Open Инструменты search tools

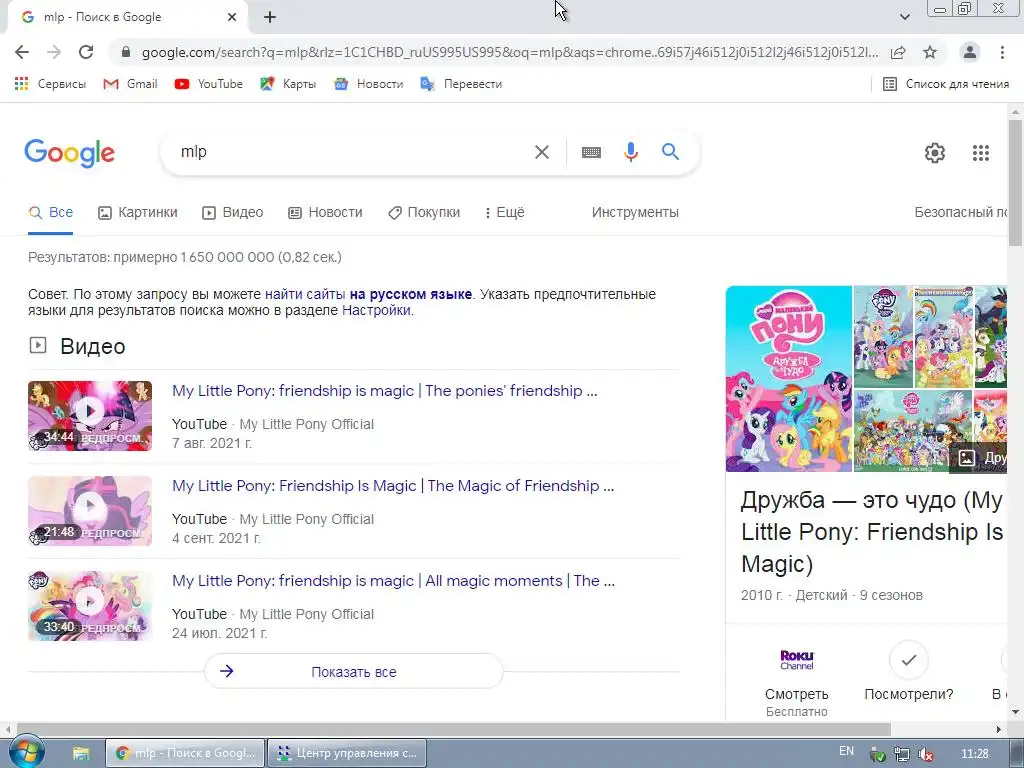[635, 212]
